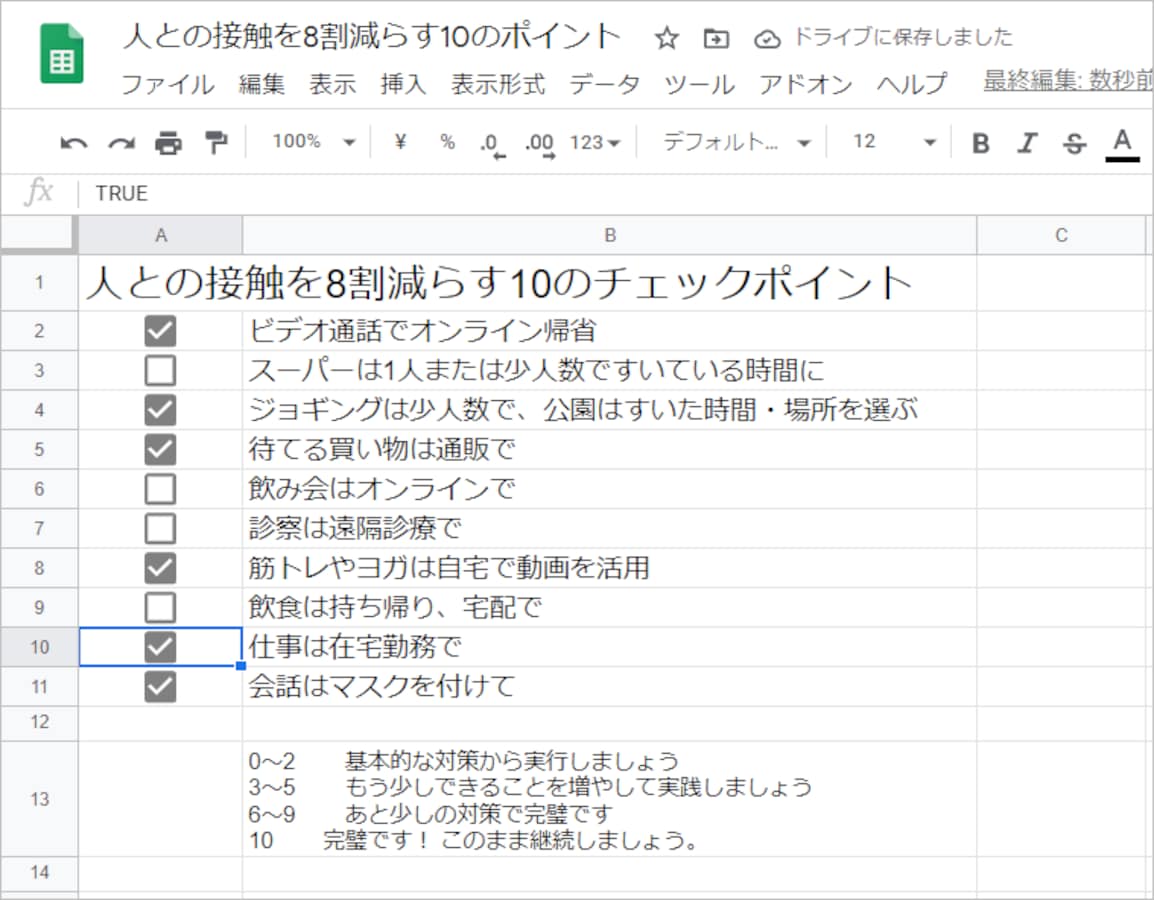Click the formula bar showing TRUE
This screenshot has width=1154, height=900.
615,194
